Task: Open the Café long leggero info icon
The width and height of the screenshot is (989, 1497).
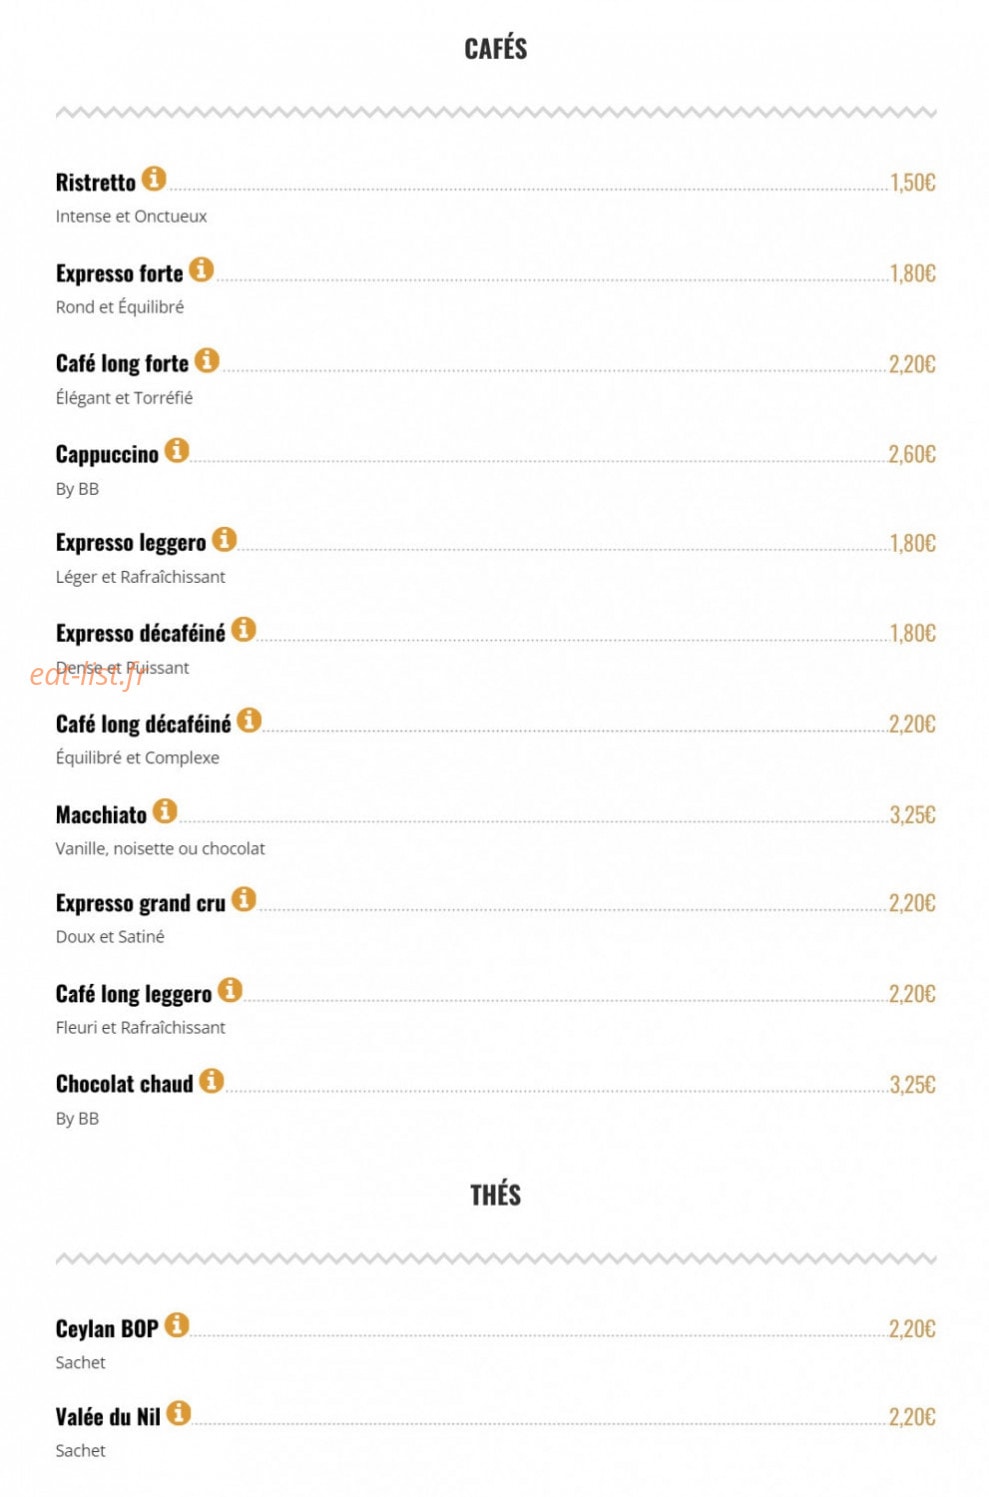Action: tap(230, 990)
